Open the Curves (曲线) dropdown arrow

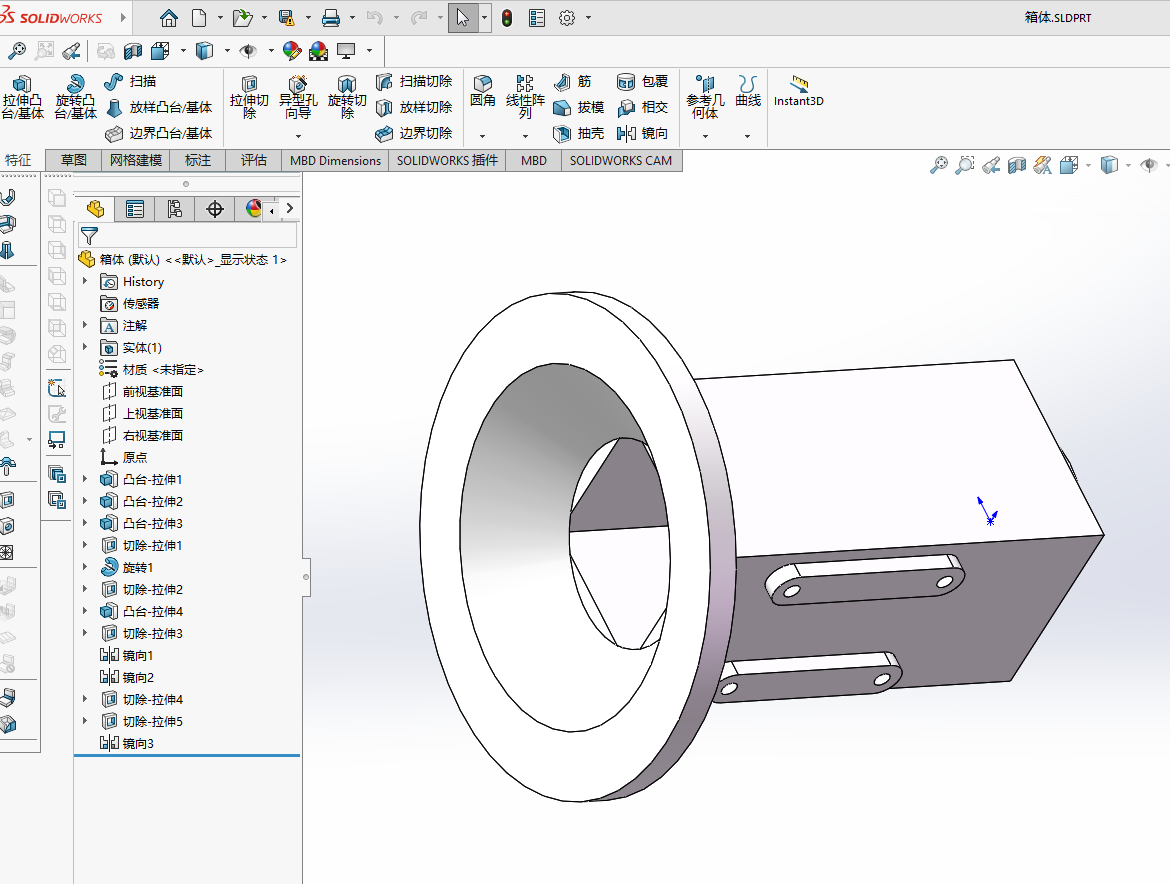click(747, 137)
